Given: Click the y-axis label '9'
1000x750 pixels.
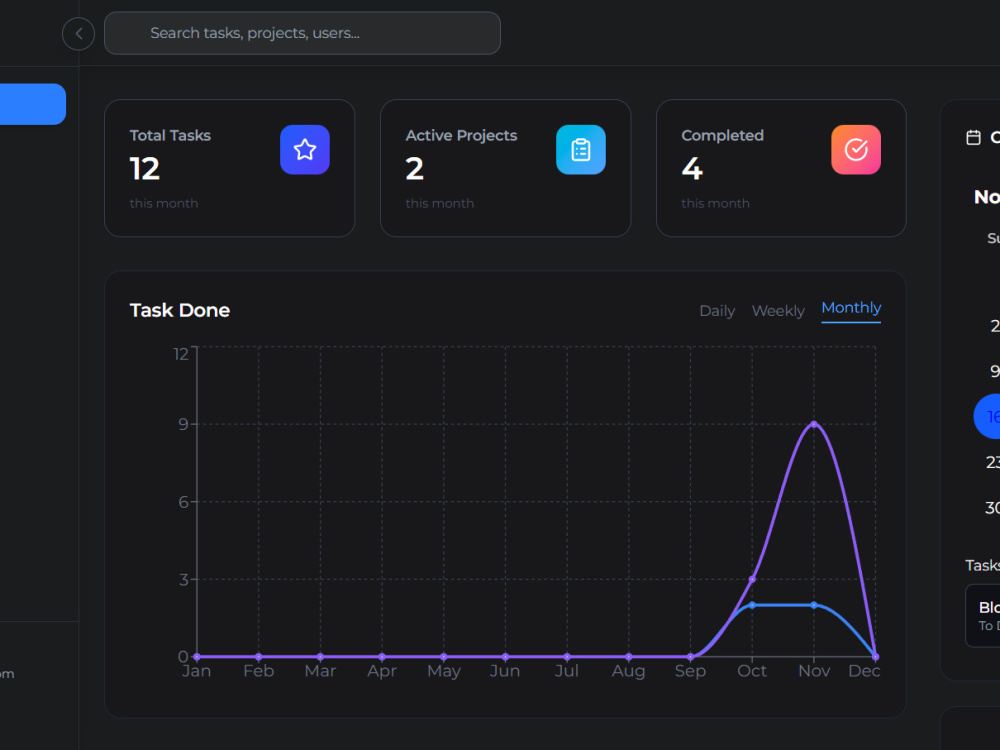Looking at the screenshot, I should click(184, 424).
